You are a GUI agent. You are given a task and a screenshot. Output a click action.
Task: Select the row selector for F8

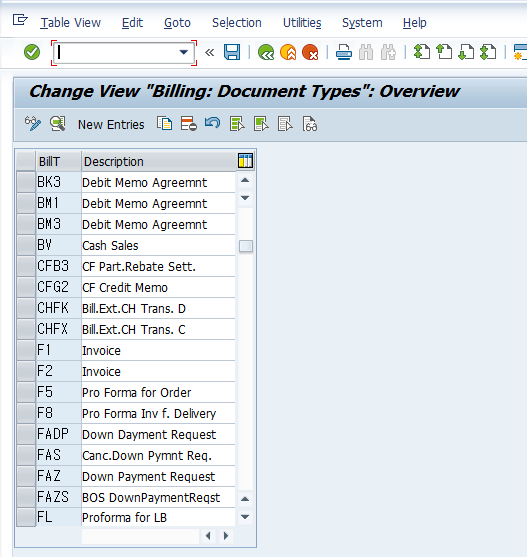click(x=26, y=413)
